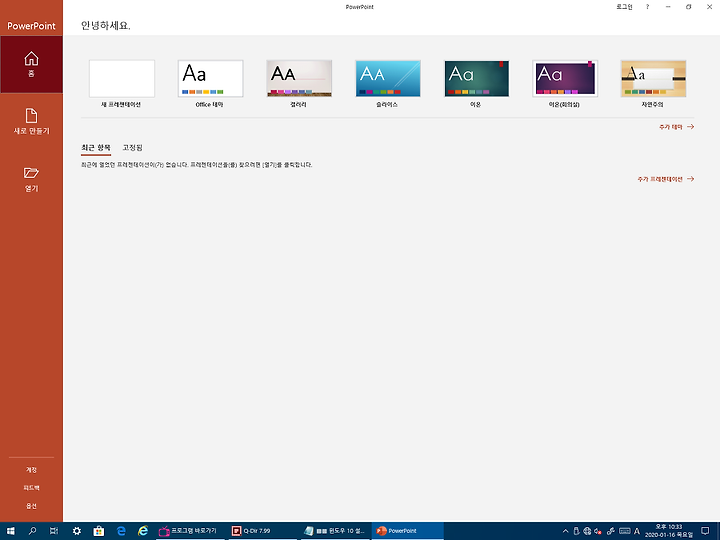Image resolution: width=720 pixels, height=540 pixels.
Task: Open Feedback (피드백) page
Action: 31,488
